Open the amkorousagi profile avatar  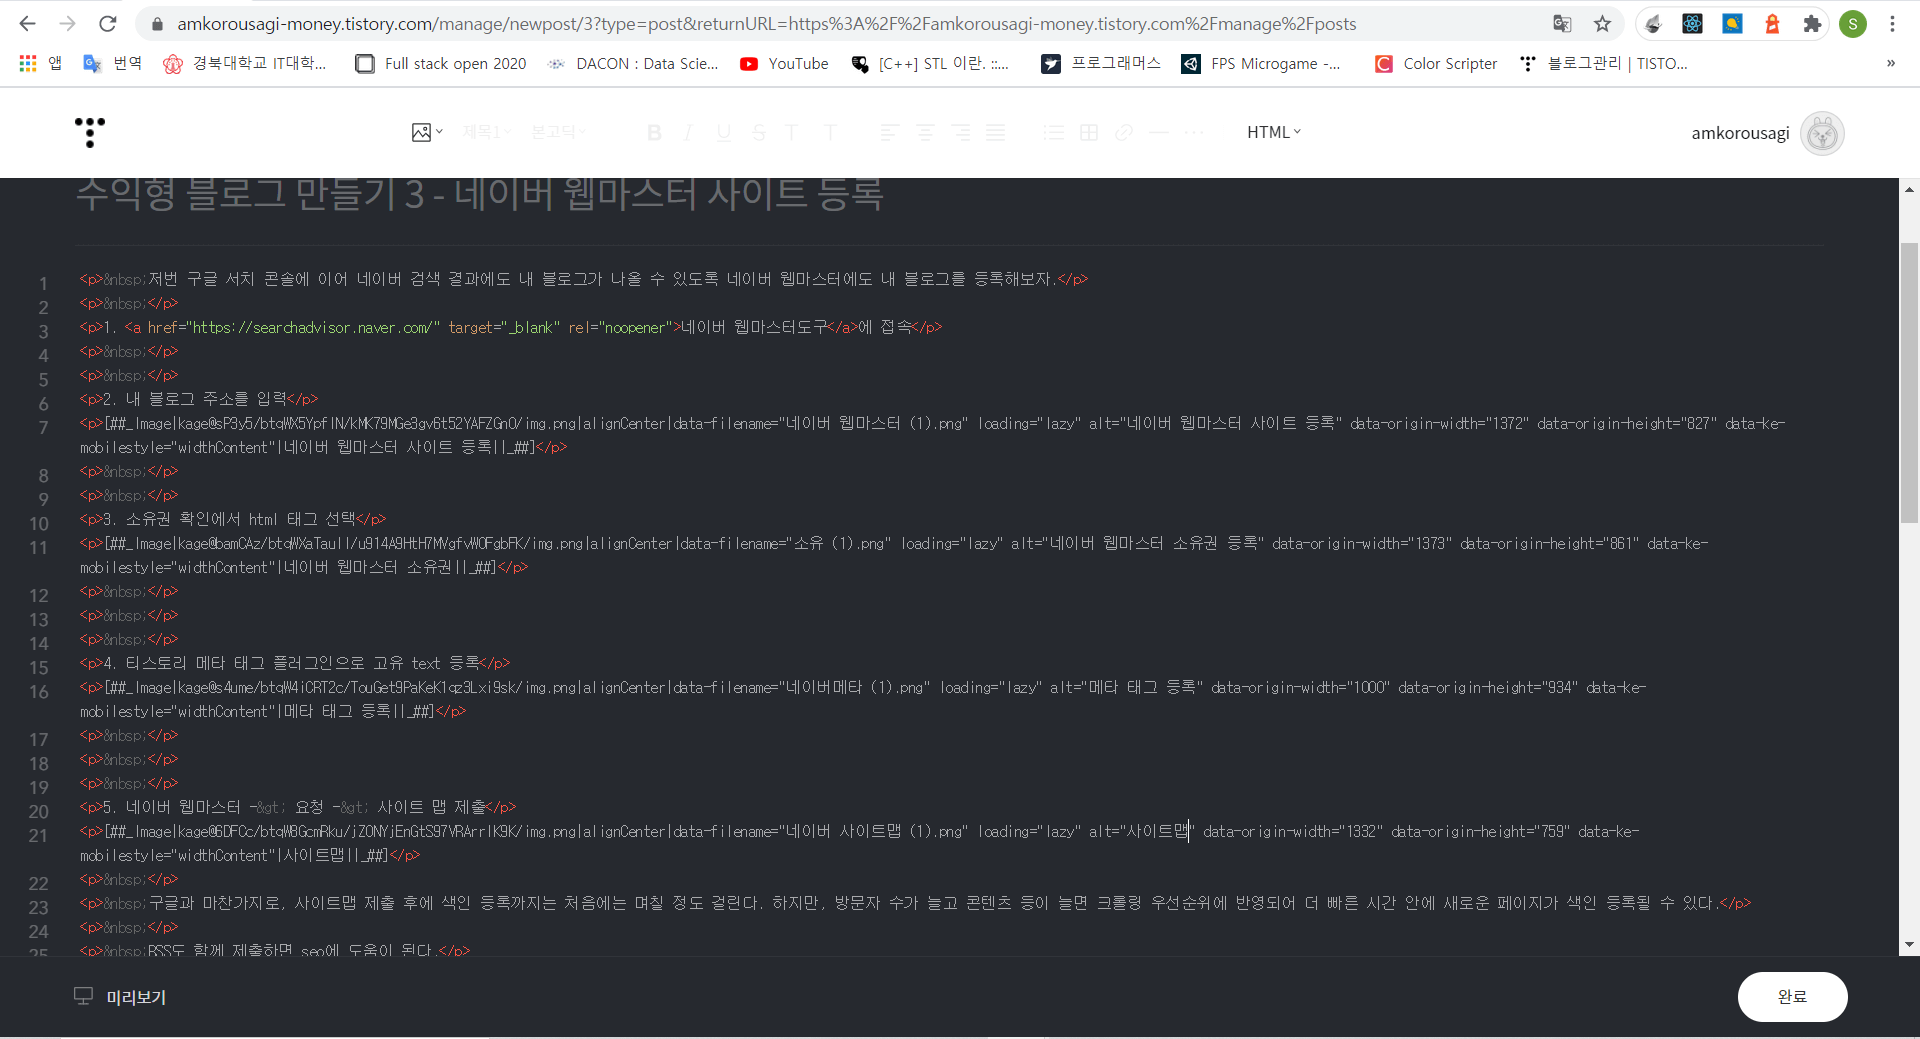click(1822, 133)
